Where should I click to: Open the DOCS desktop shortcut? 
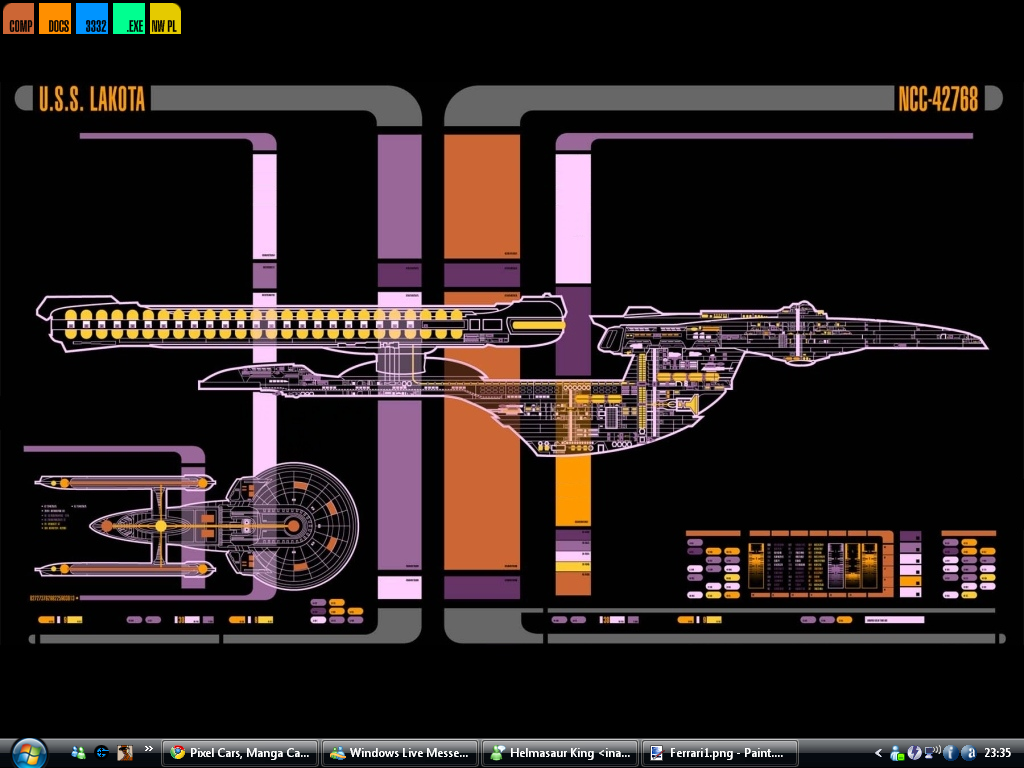pos(56,18)
